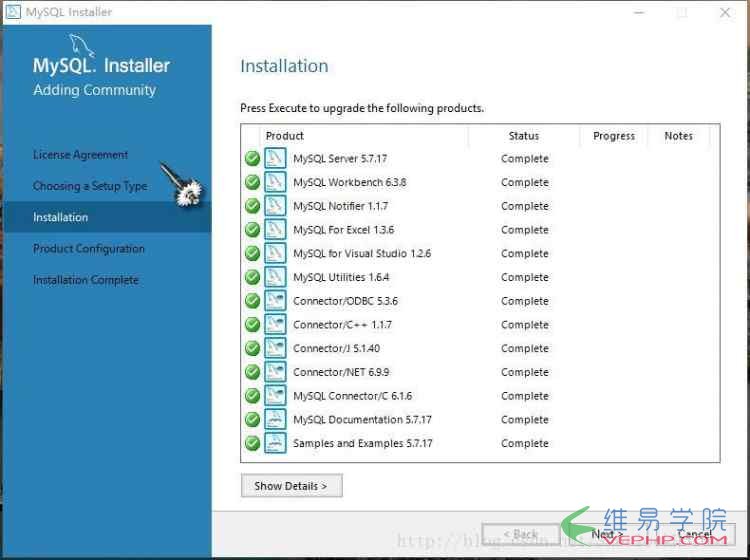This screenshot has width=750, height=560.
Task: Select MySQL for Visual Studio 1.2.6 text
Action: 362,253
